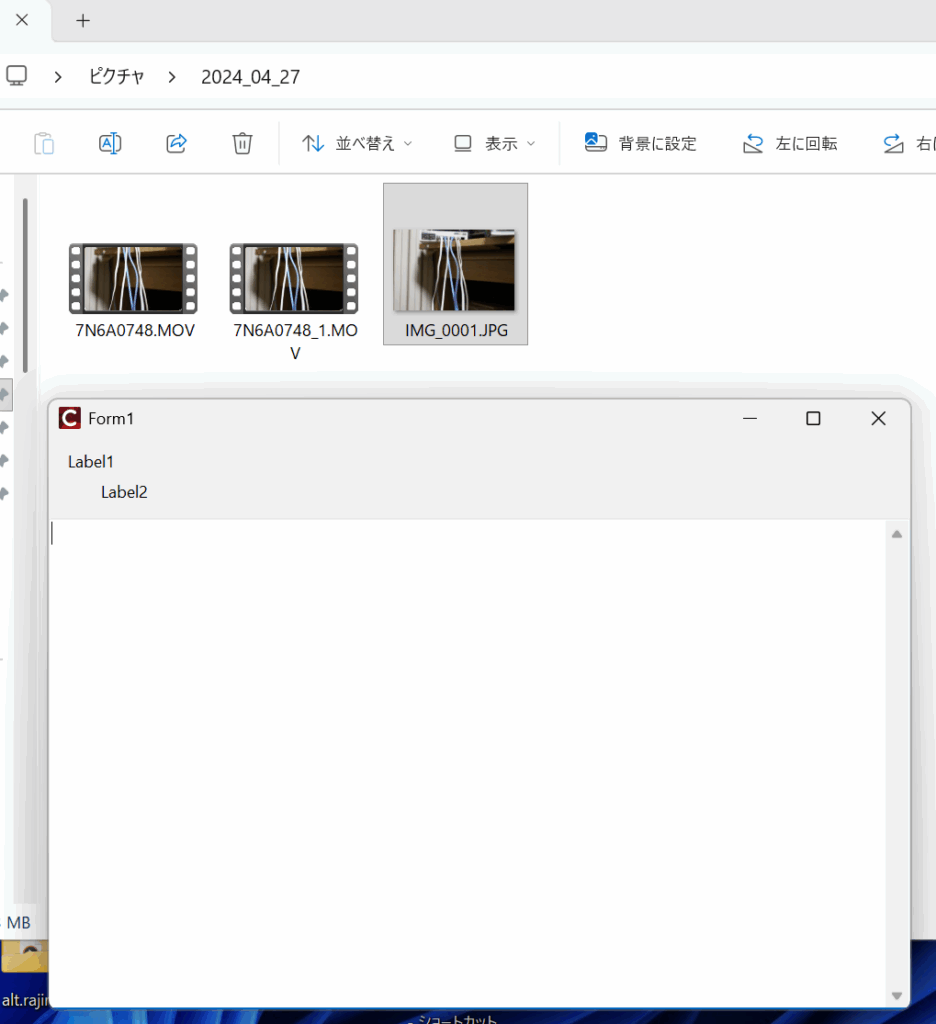The width and height of the screenshot is (936, 1024).
Task: Click the rename icon in toolbar
Action: click(x=110, y=143)
